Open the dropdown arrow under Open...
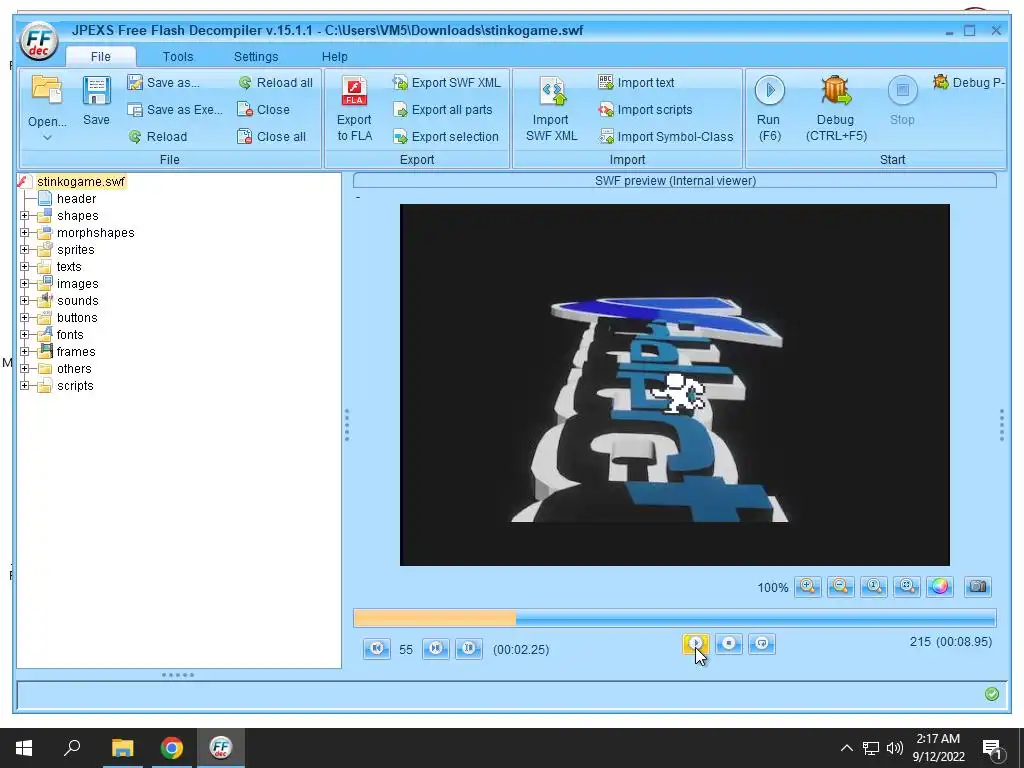This screenshot has width=1024, height=768. [47, 137]
